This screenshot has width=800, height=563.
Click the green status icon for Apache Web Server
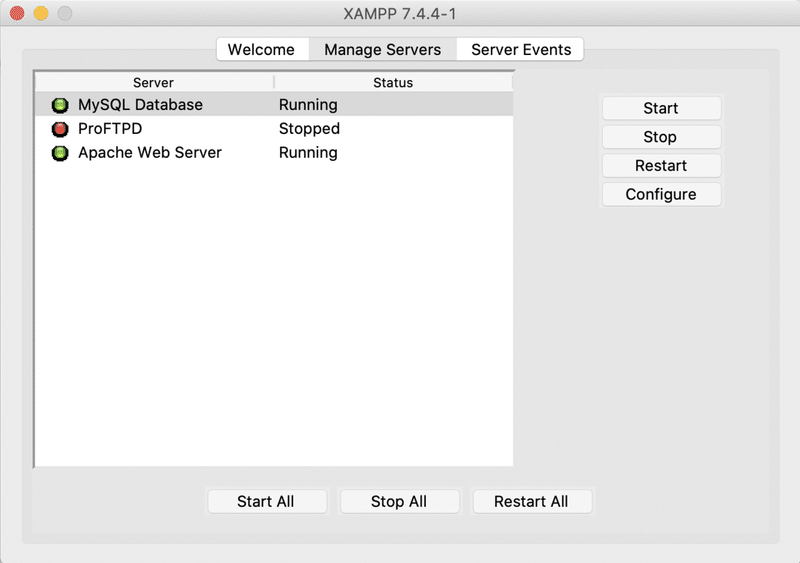coord(60,153)
